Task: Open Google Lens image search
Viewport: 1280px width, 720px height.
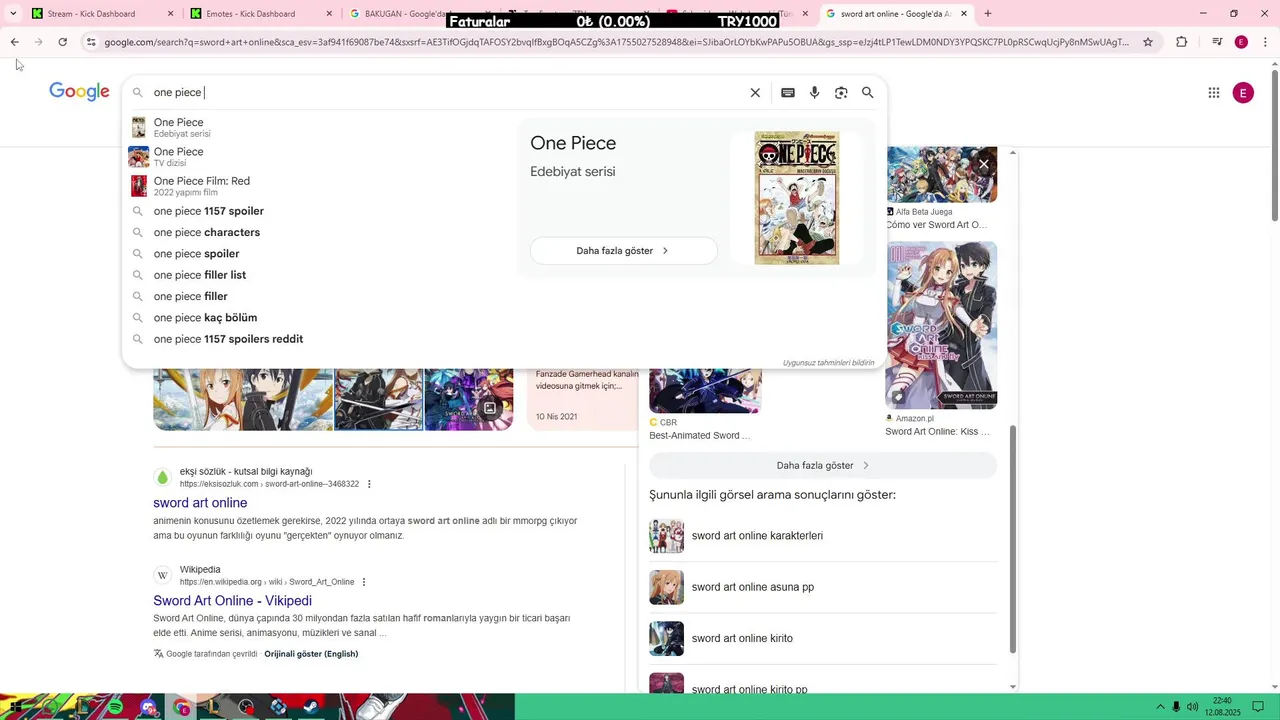Action: (841, 92)
